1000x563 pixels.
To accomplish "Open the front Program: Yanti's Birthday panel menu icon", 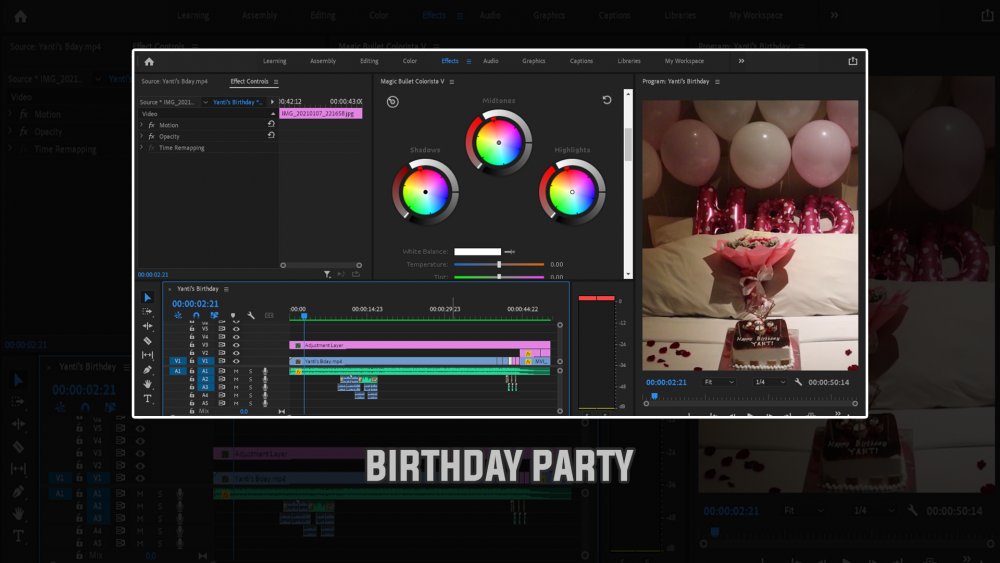I will [717, 82].
